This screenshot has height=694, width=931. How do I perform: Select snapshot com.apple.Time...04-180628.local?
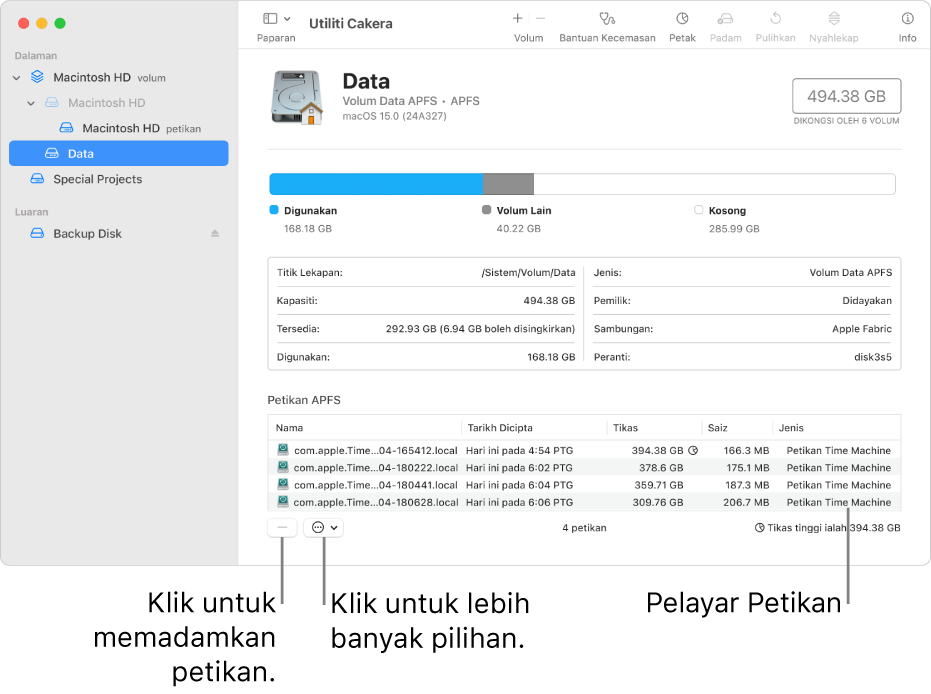[x=584, y=502]
